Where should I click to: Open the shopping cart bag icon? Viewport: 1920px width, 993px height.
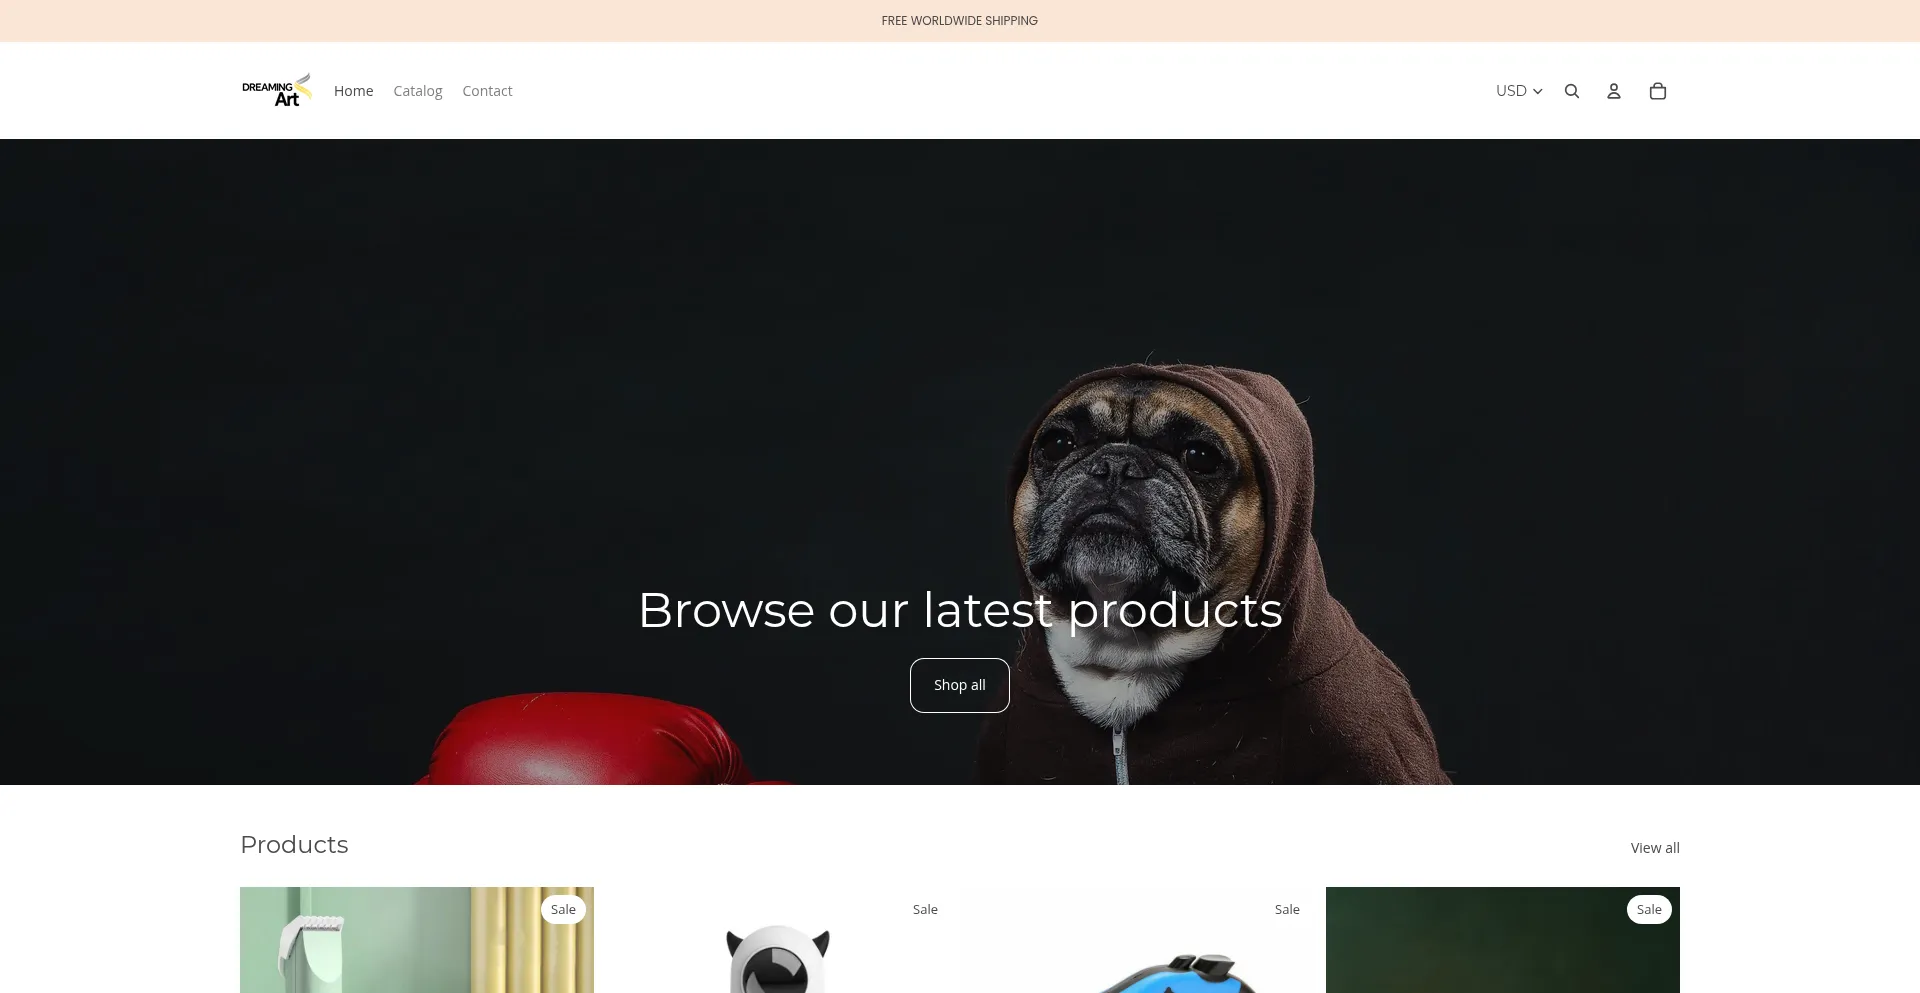pyautogui.click(x=1658, y=91)
